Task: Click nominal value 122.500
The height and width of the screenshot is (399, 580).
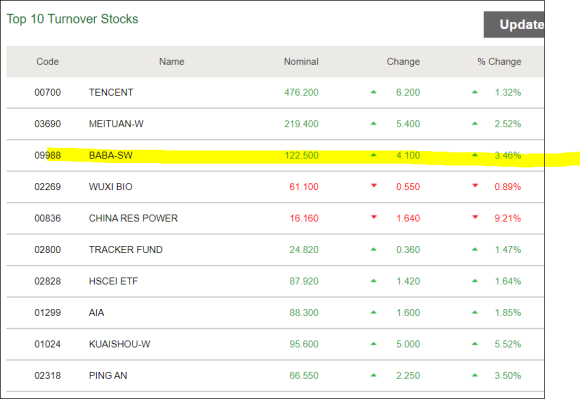Action: click(x=301, y=155)
